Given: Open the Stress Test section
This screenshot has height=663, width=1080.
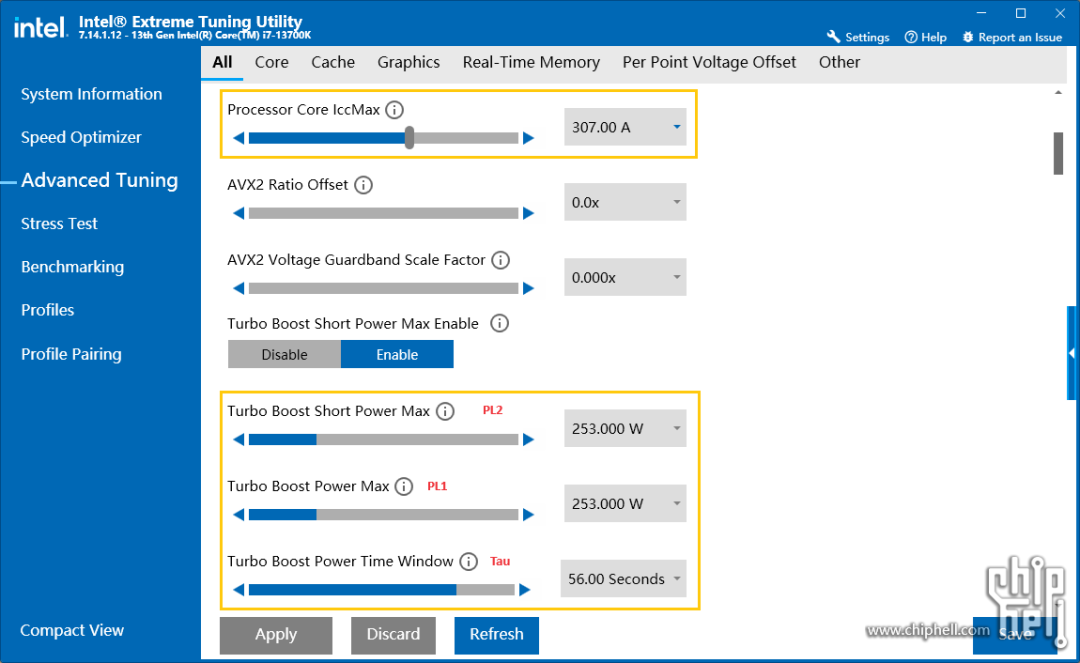Looking at the screenshot, I should click(x=59, y=224).
